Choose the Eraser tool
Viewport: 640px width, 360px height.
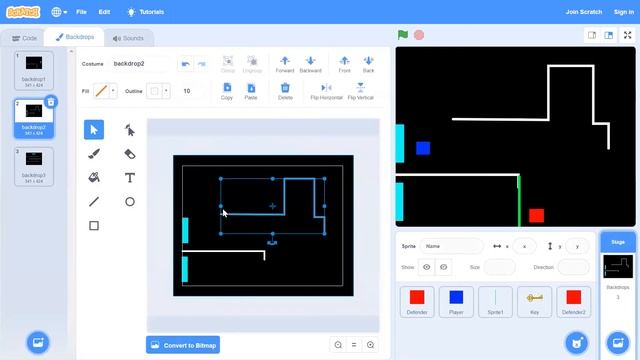130,154
